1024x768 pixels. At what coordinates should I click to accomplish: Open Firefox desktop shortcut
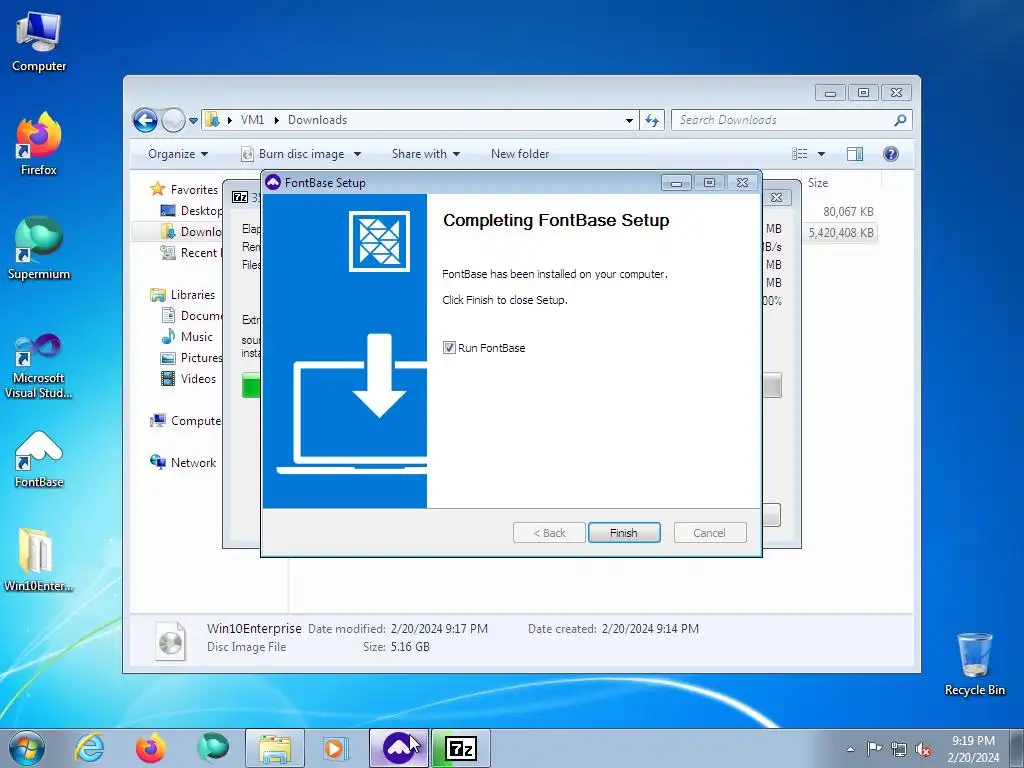click(x=39, y=144)
